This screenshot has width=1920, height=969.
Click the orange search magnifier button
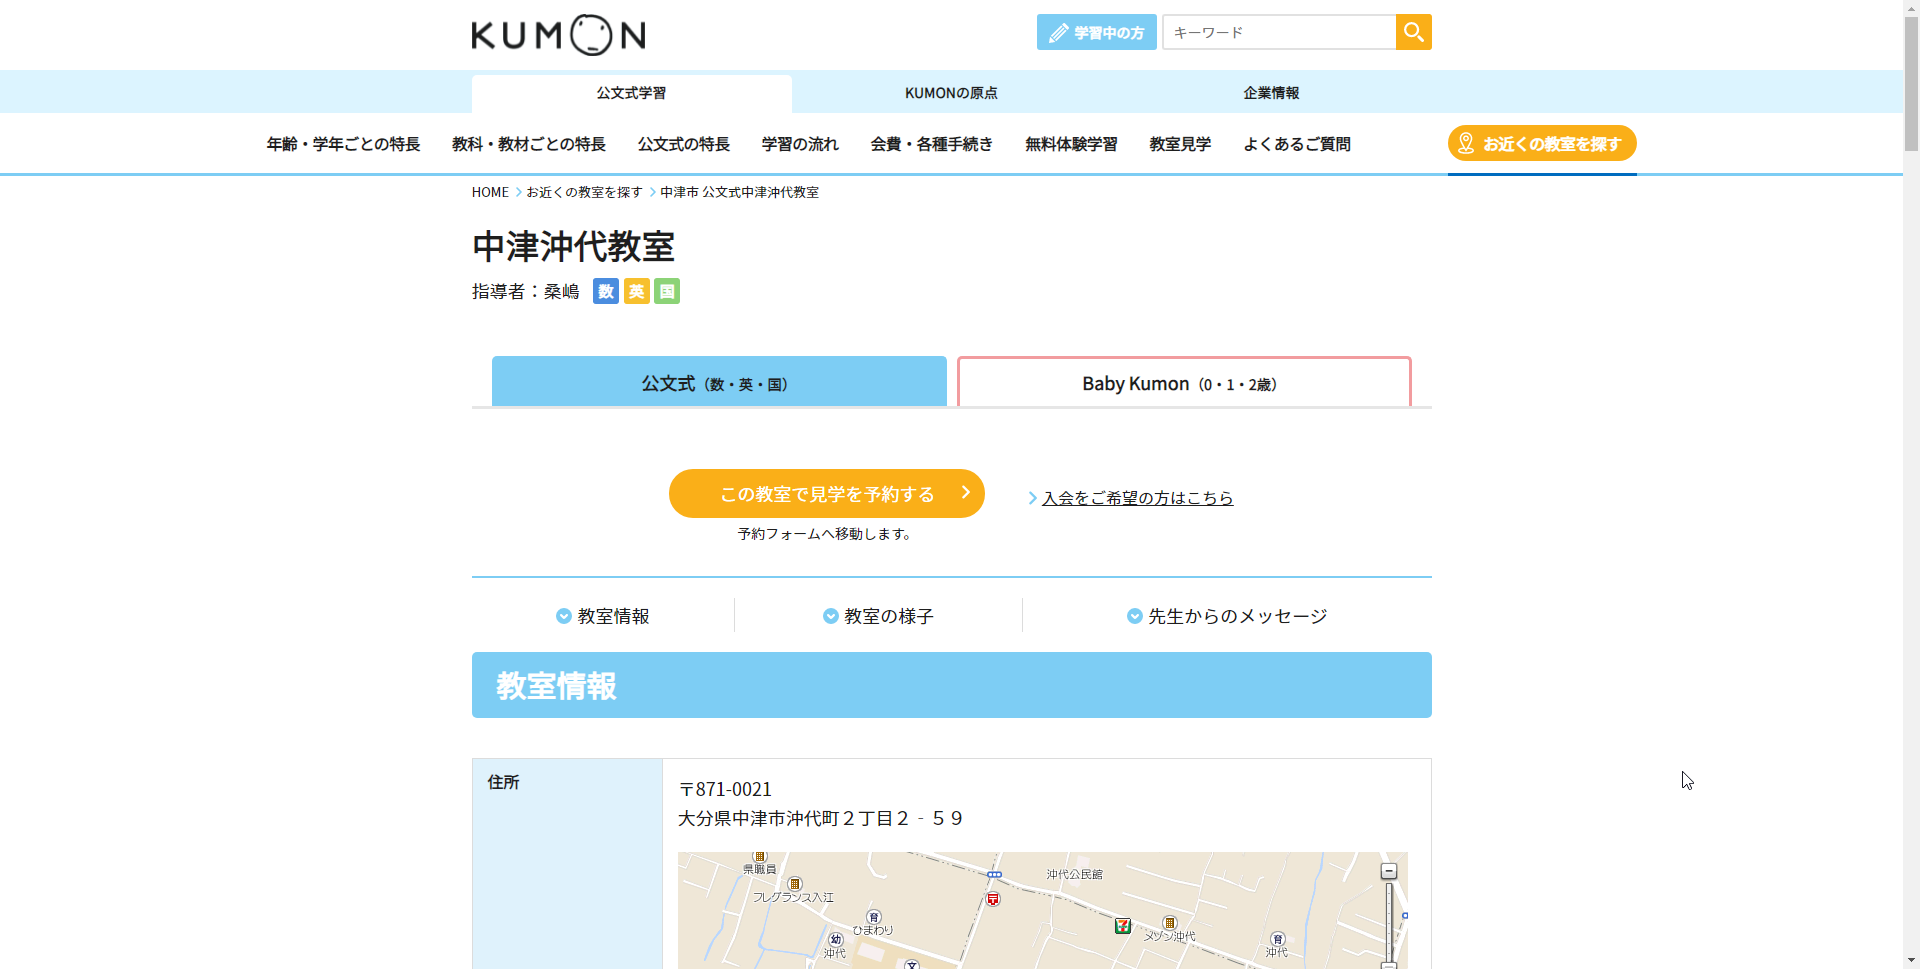tap(1413, 32)
